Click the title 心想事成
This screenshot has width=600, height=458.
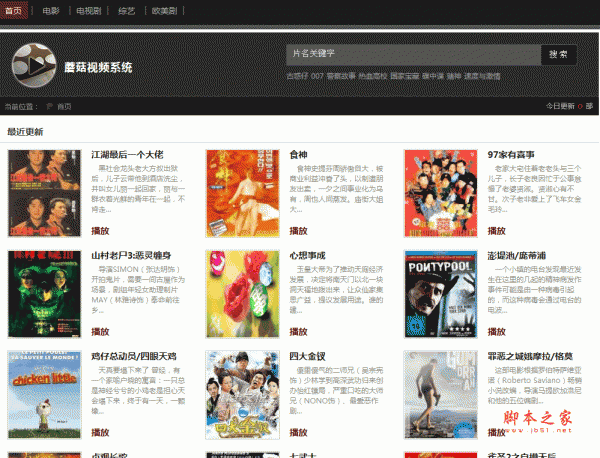[307, 255]
